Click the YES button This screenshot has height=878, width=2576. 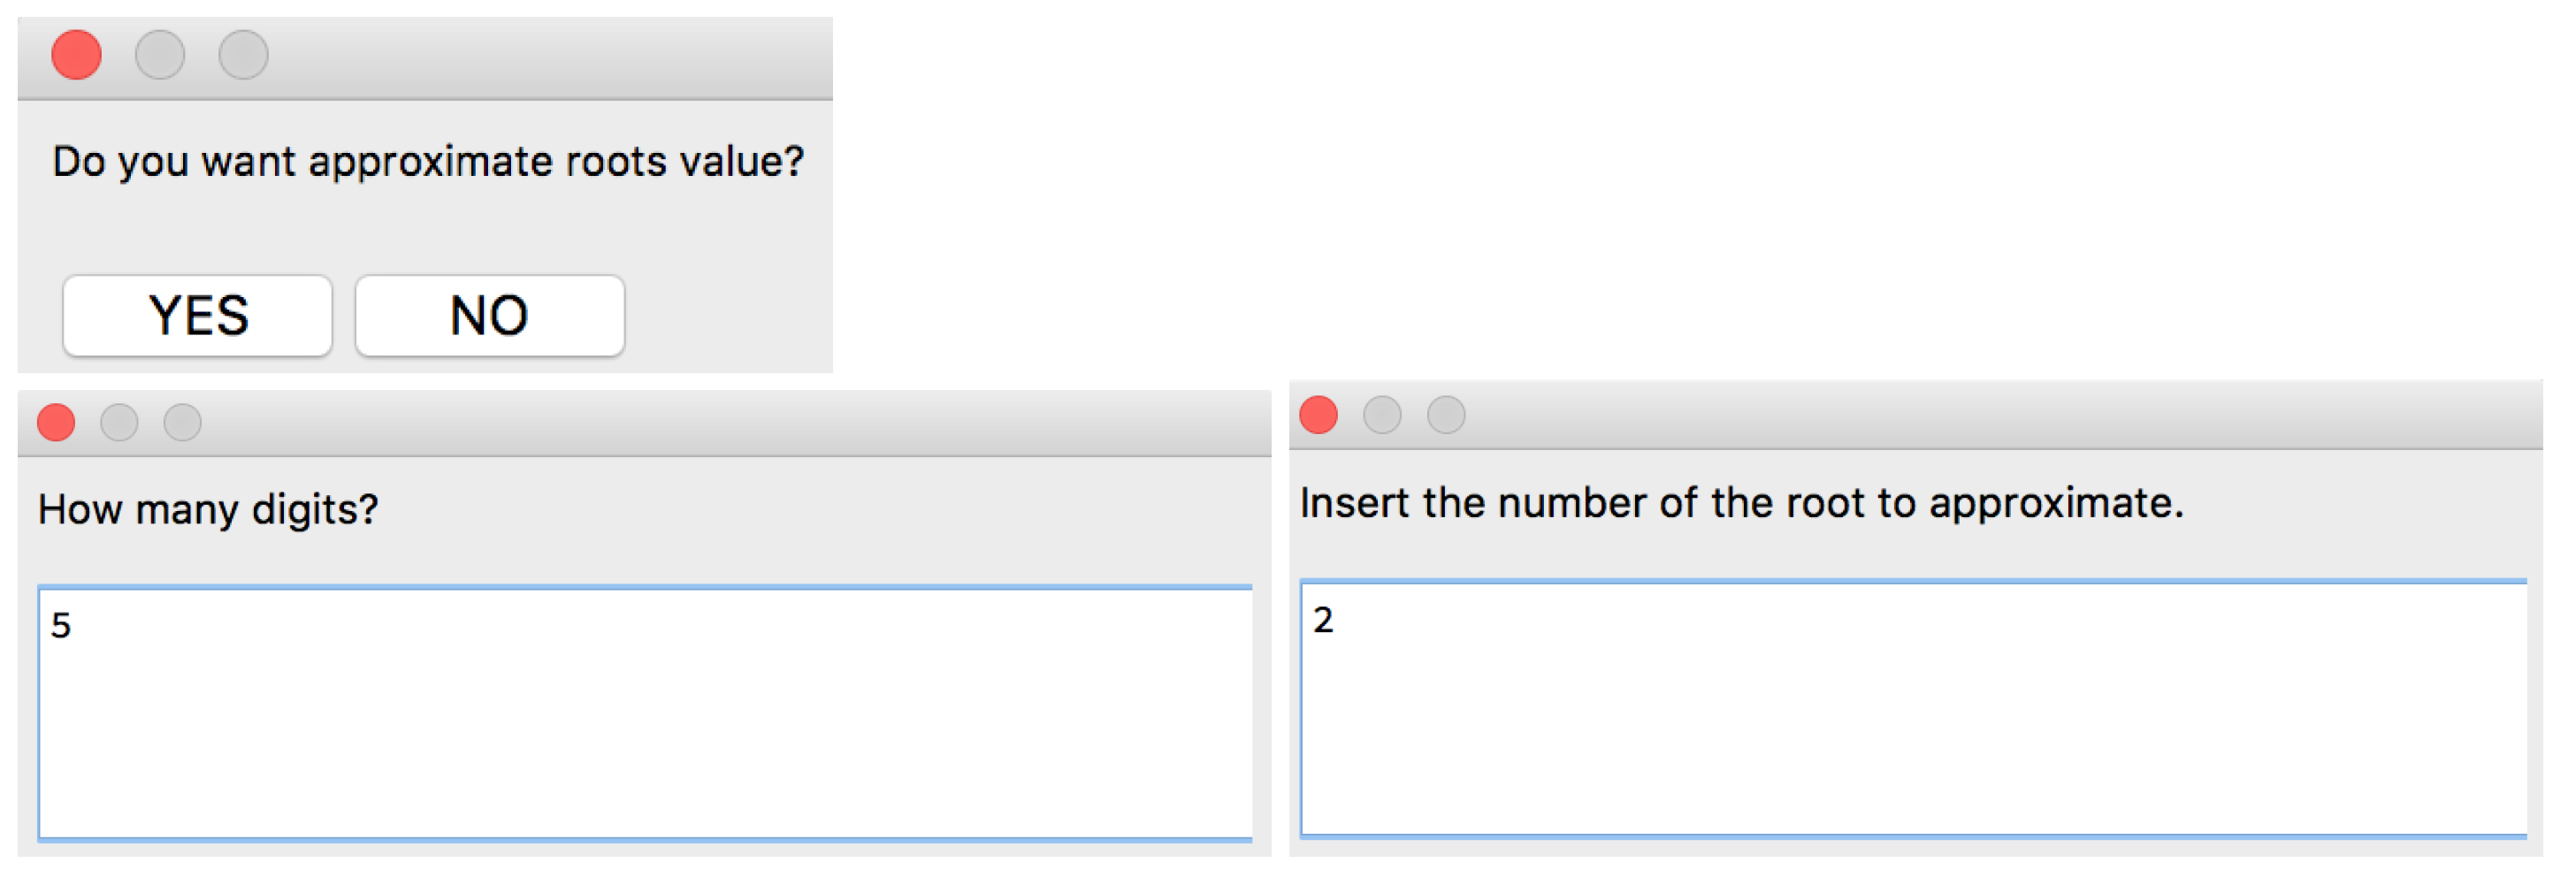(x=197, y=316)
